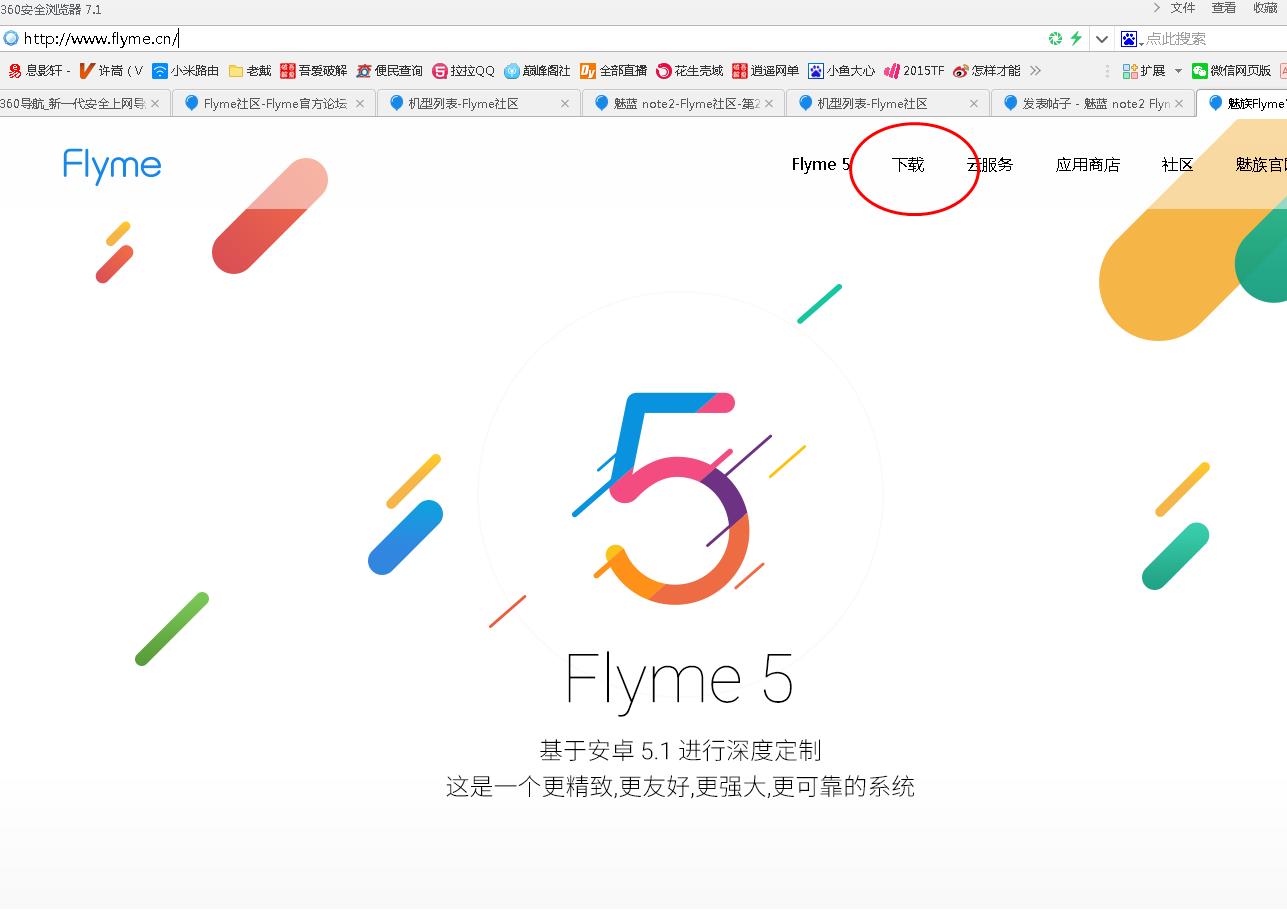Switch to 发表帖子 - 魅蓝 note2 tab
The height and width of the screenshot is (915, 1287).
click(x=1092, y=103)
